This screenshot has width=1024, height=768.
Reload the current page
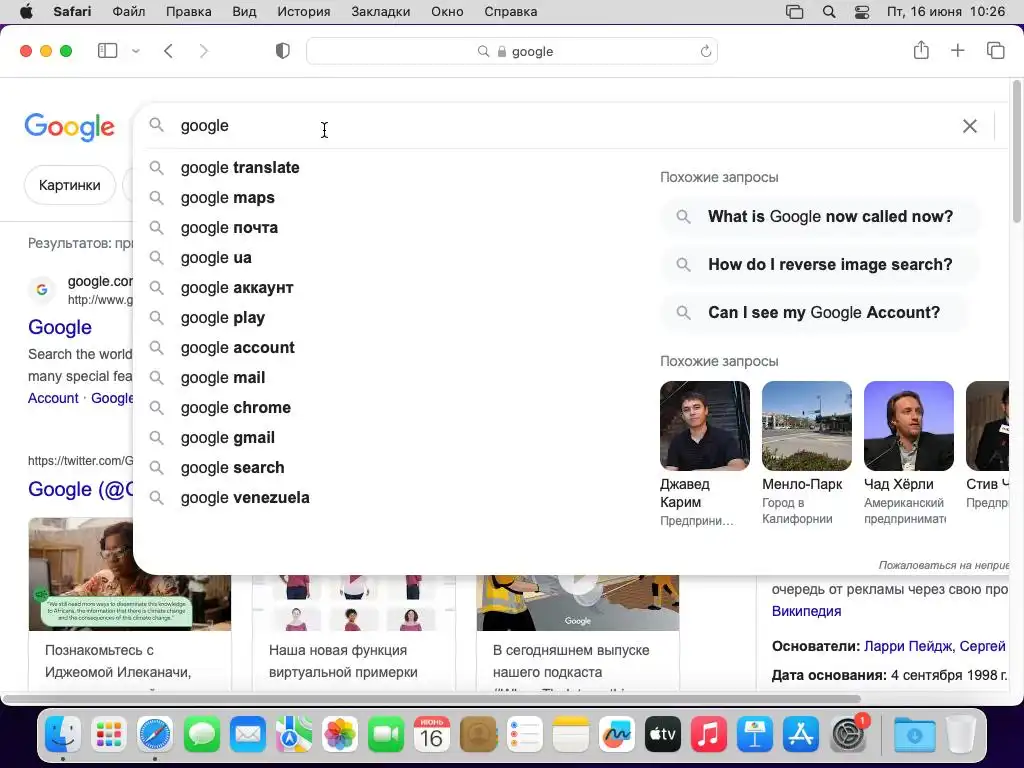pyautogui.click(x=705, y=51)
